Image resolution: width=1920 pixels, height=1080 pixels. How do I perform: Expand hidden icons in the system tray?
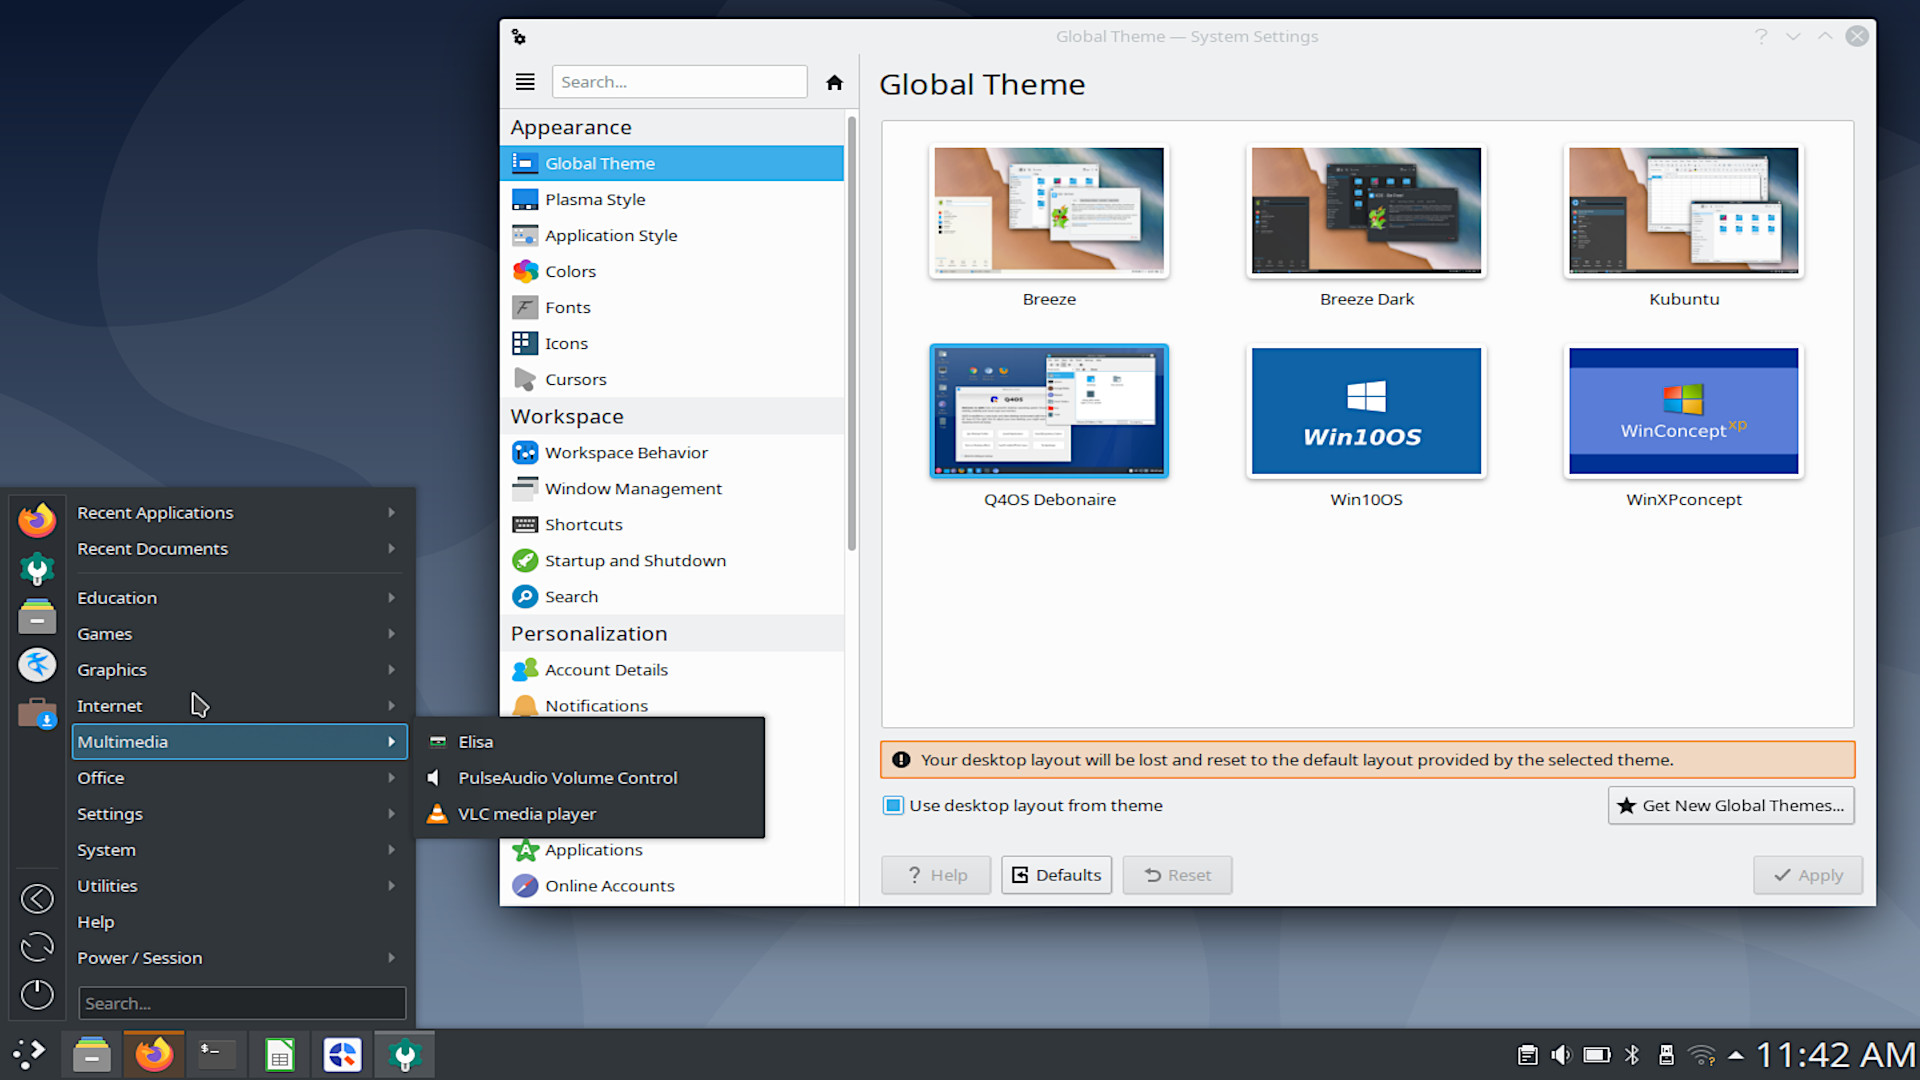(x=1735, y=1053)
